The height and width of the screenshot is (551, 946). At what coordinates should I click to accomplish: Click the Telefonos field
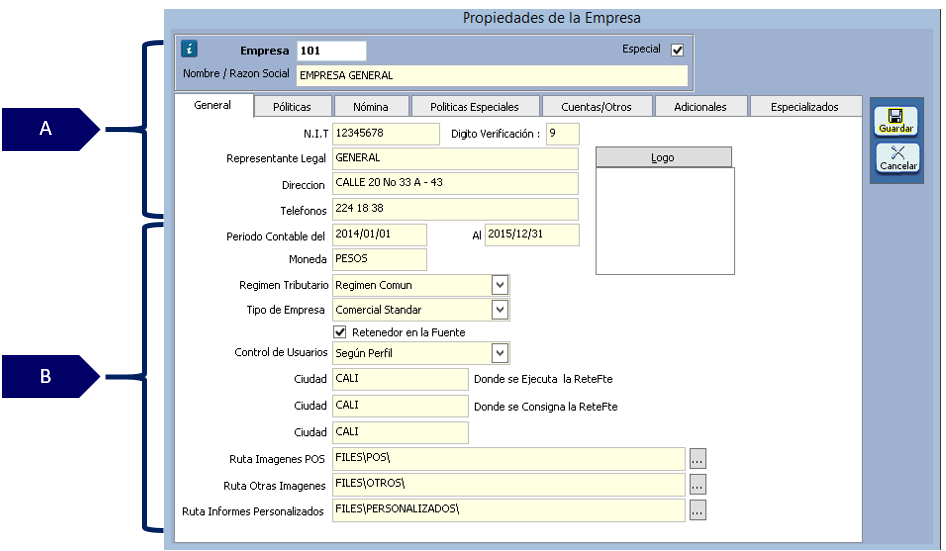pyautogui.click(x=456, y=209)
